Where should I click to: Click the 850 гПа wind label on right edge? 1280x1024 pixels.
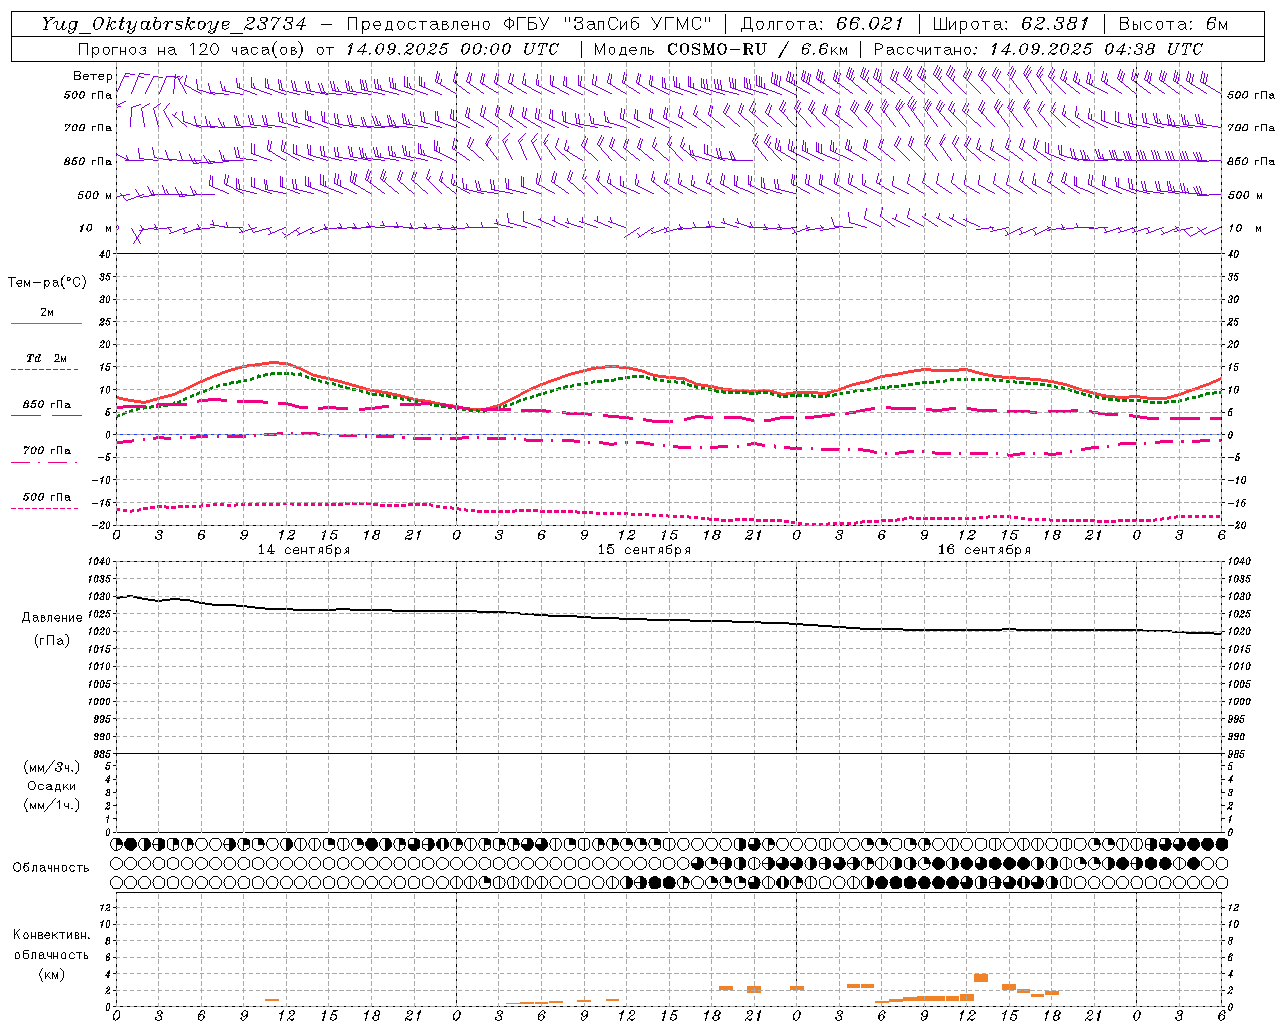click(1251, 162)
